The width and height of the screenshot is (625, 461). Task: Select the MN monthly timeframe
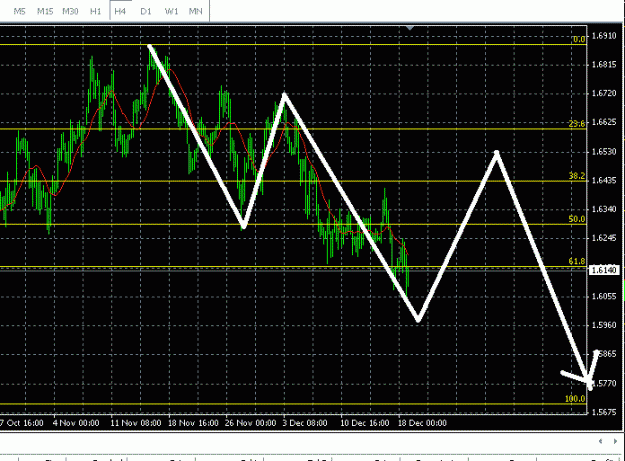(195, 11)
